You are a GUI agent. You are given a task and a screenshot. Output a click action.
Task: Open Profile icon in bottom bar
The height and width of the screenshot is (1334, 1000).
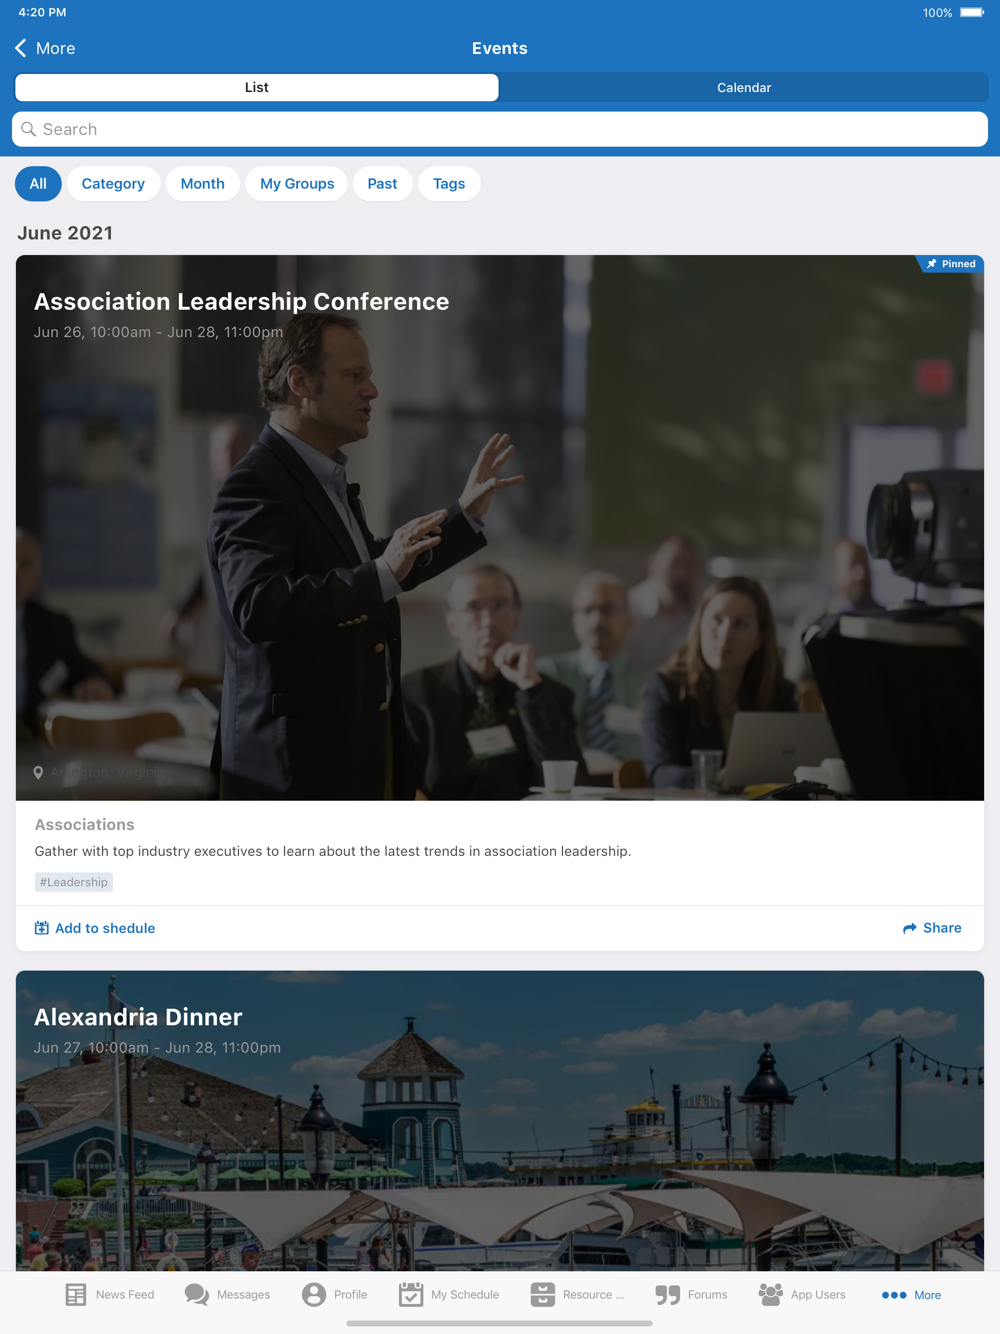pyautogui.click(x=314, y=1295)
